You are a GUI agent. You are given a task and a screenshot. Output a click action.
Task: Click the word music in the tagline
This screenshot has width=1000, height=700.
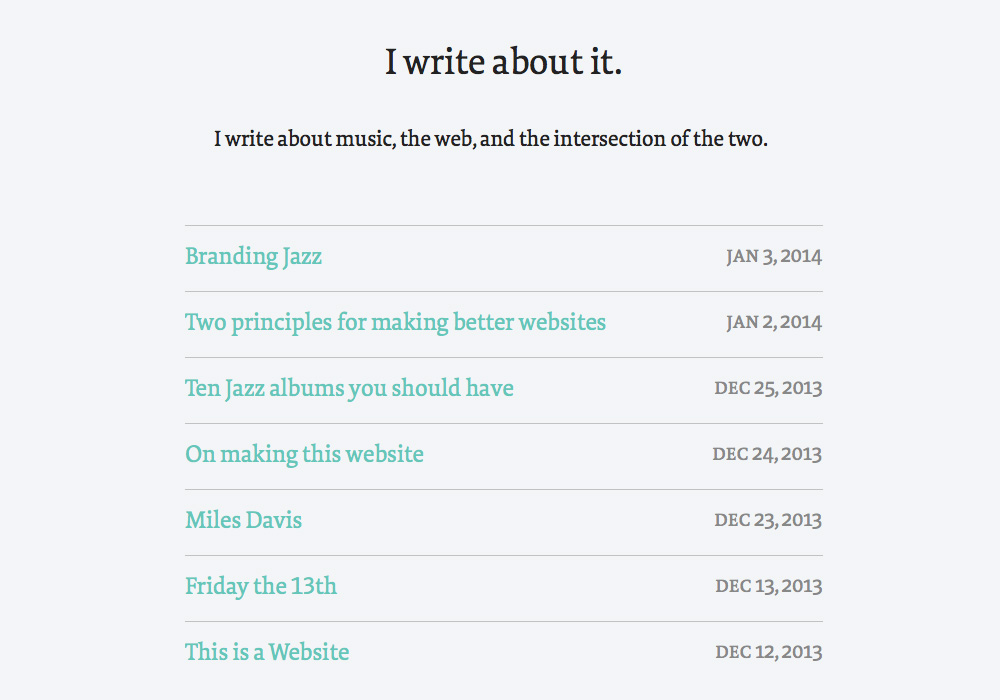[x=363, y=139]
